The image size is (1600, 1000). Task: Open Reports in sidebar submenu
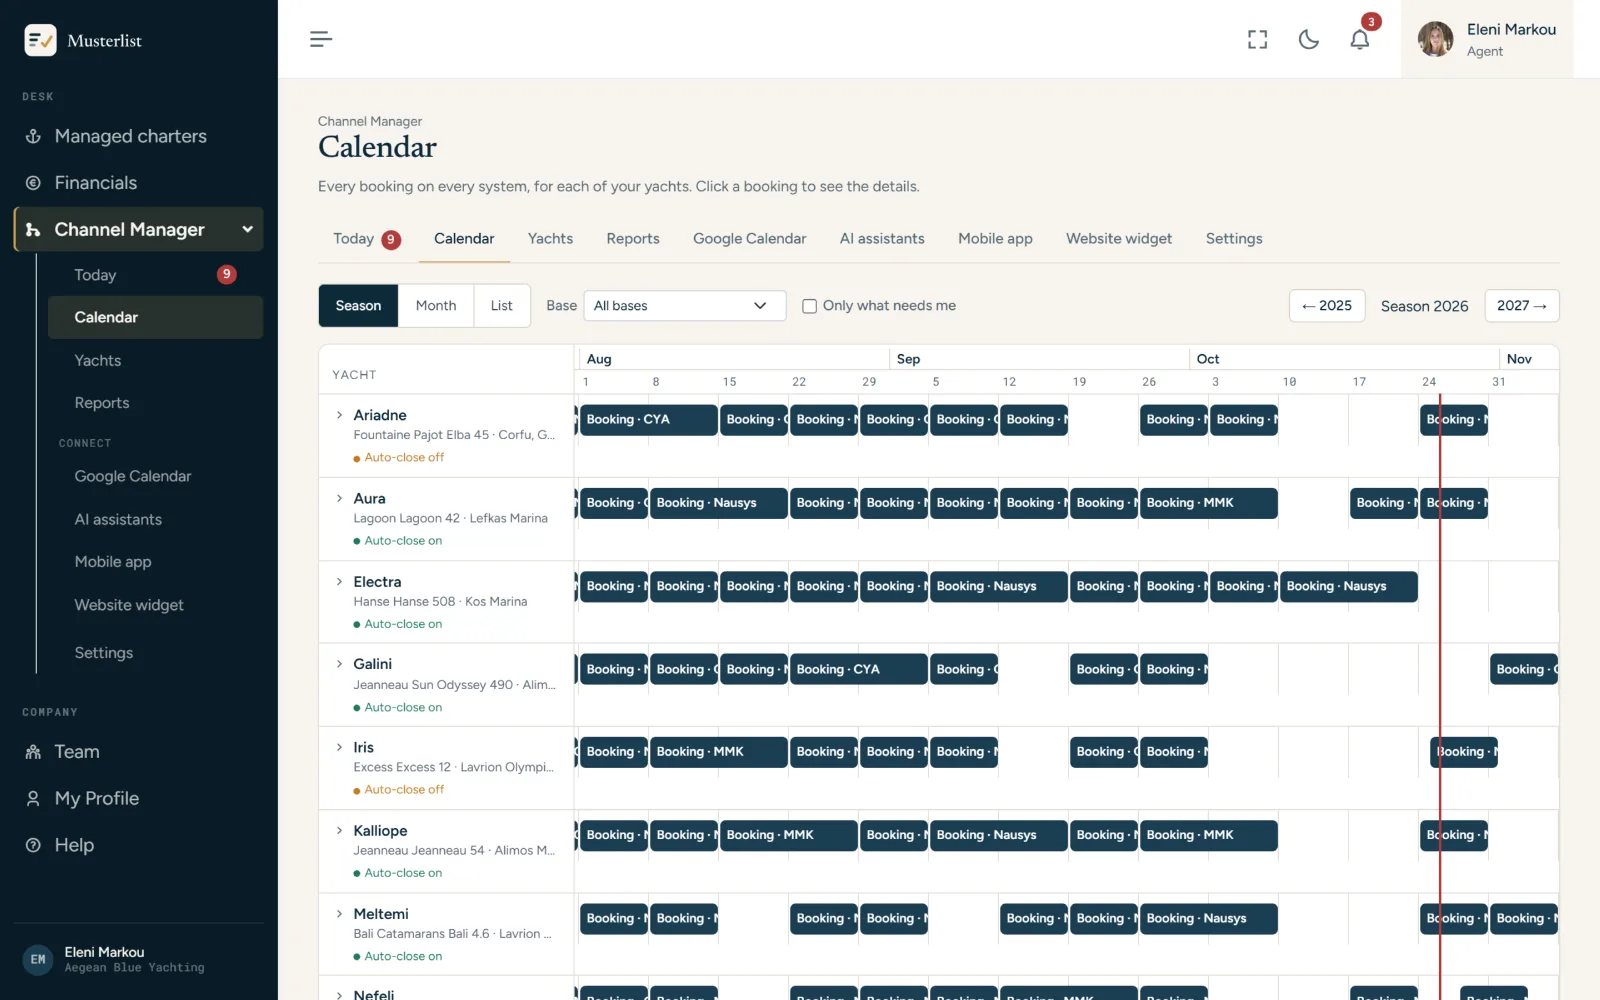[155, 403]
